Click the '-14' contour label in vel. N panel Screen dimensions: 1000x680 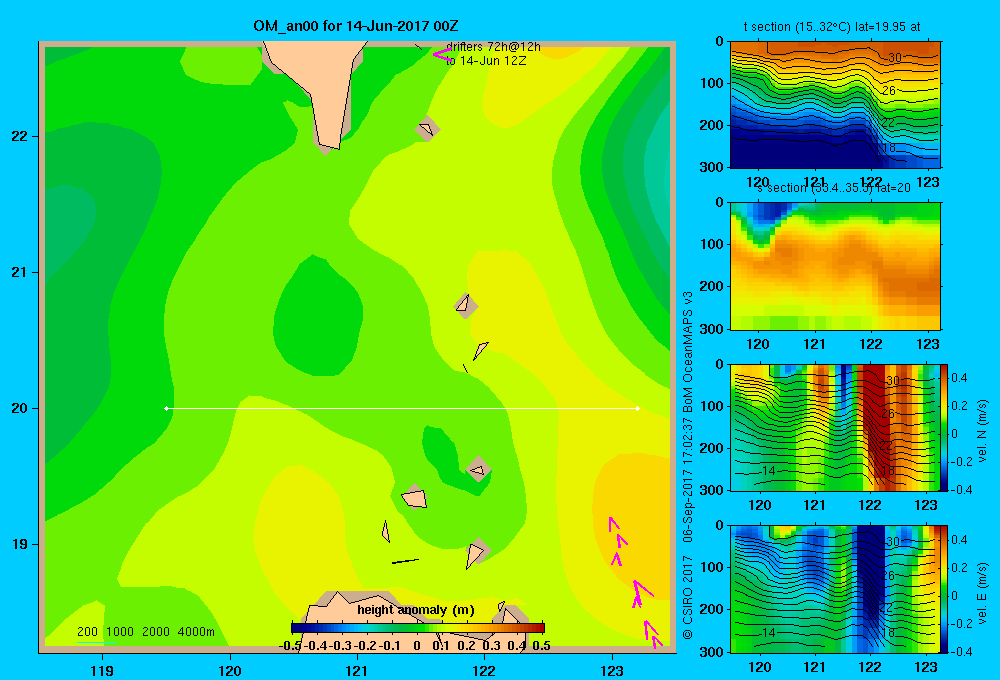click(x=766, y=471)
